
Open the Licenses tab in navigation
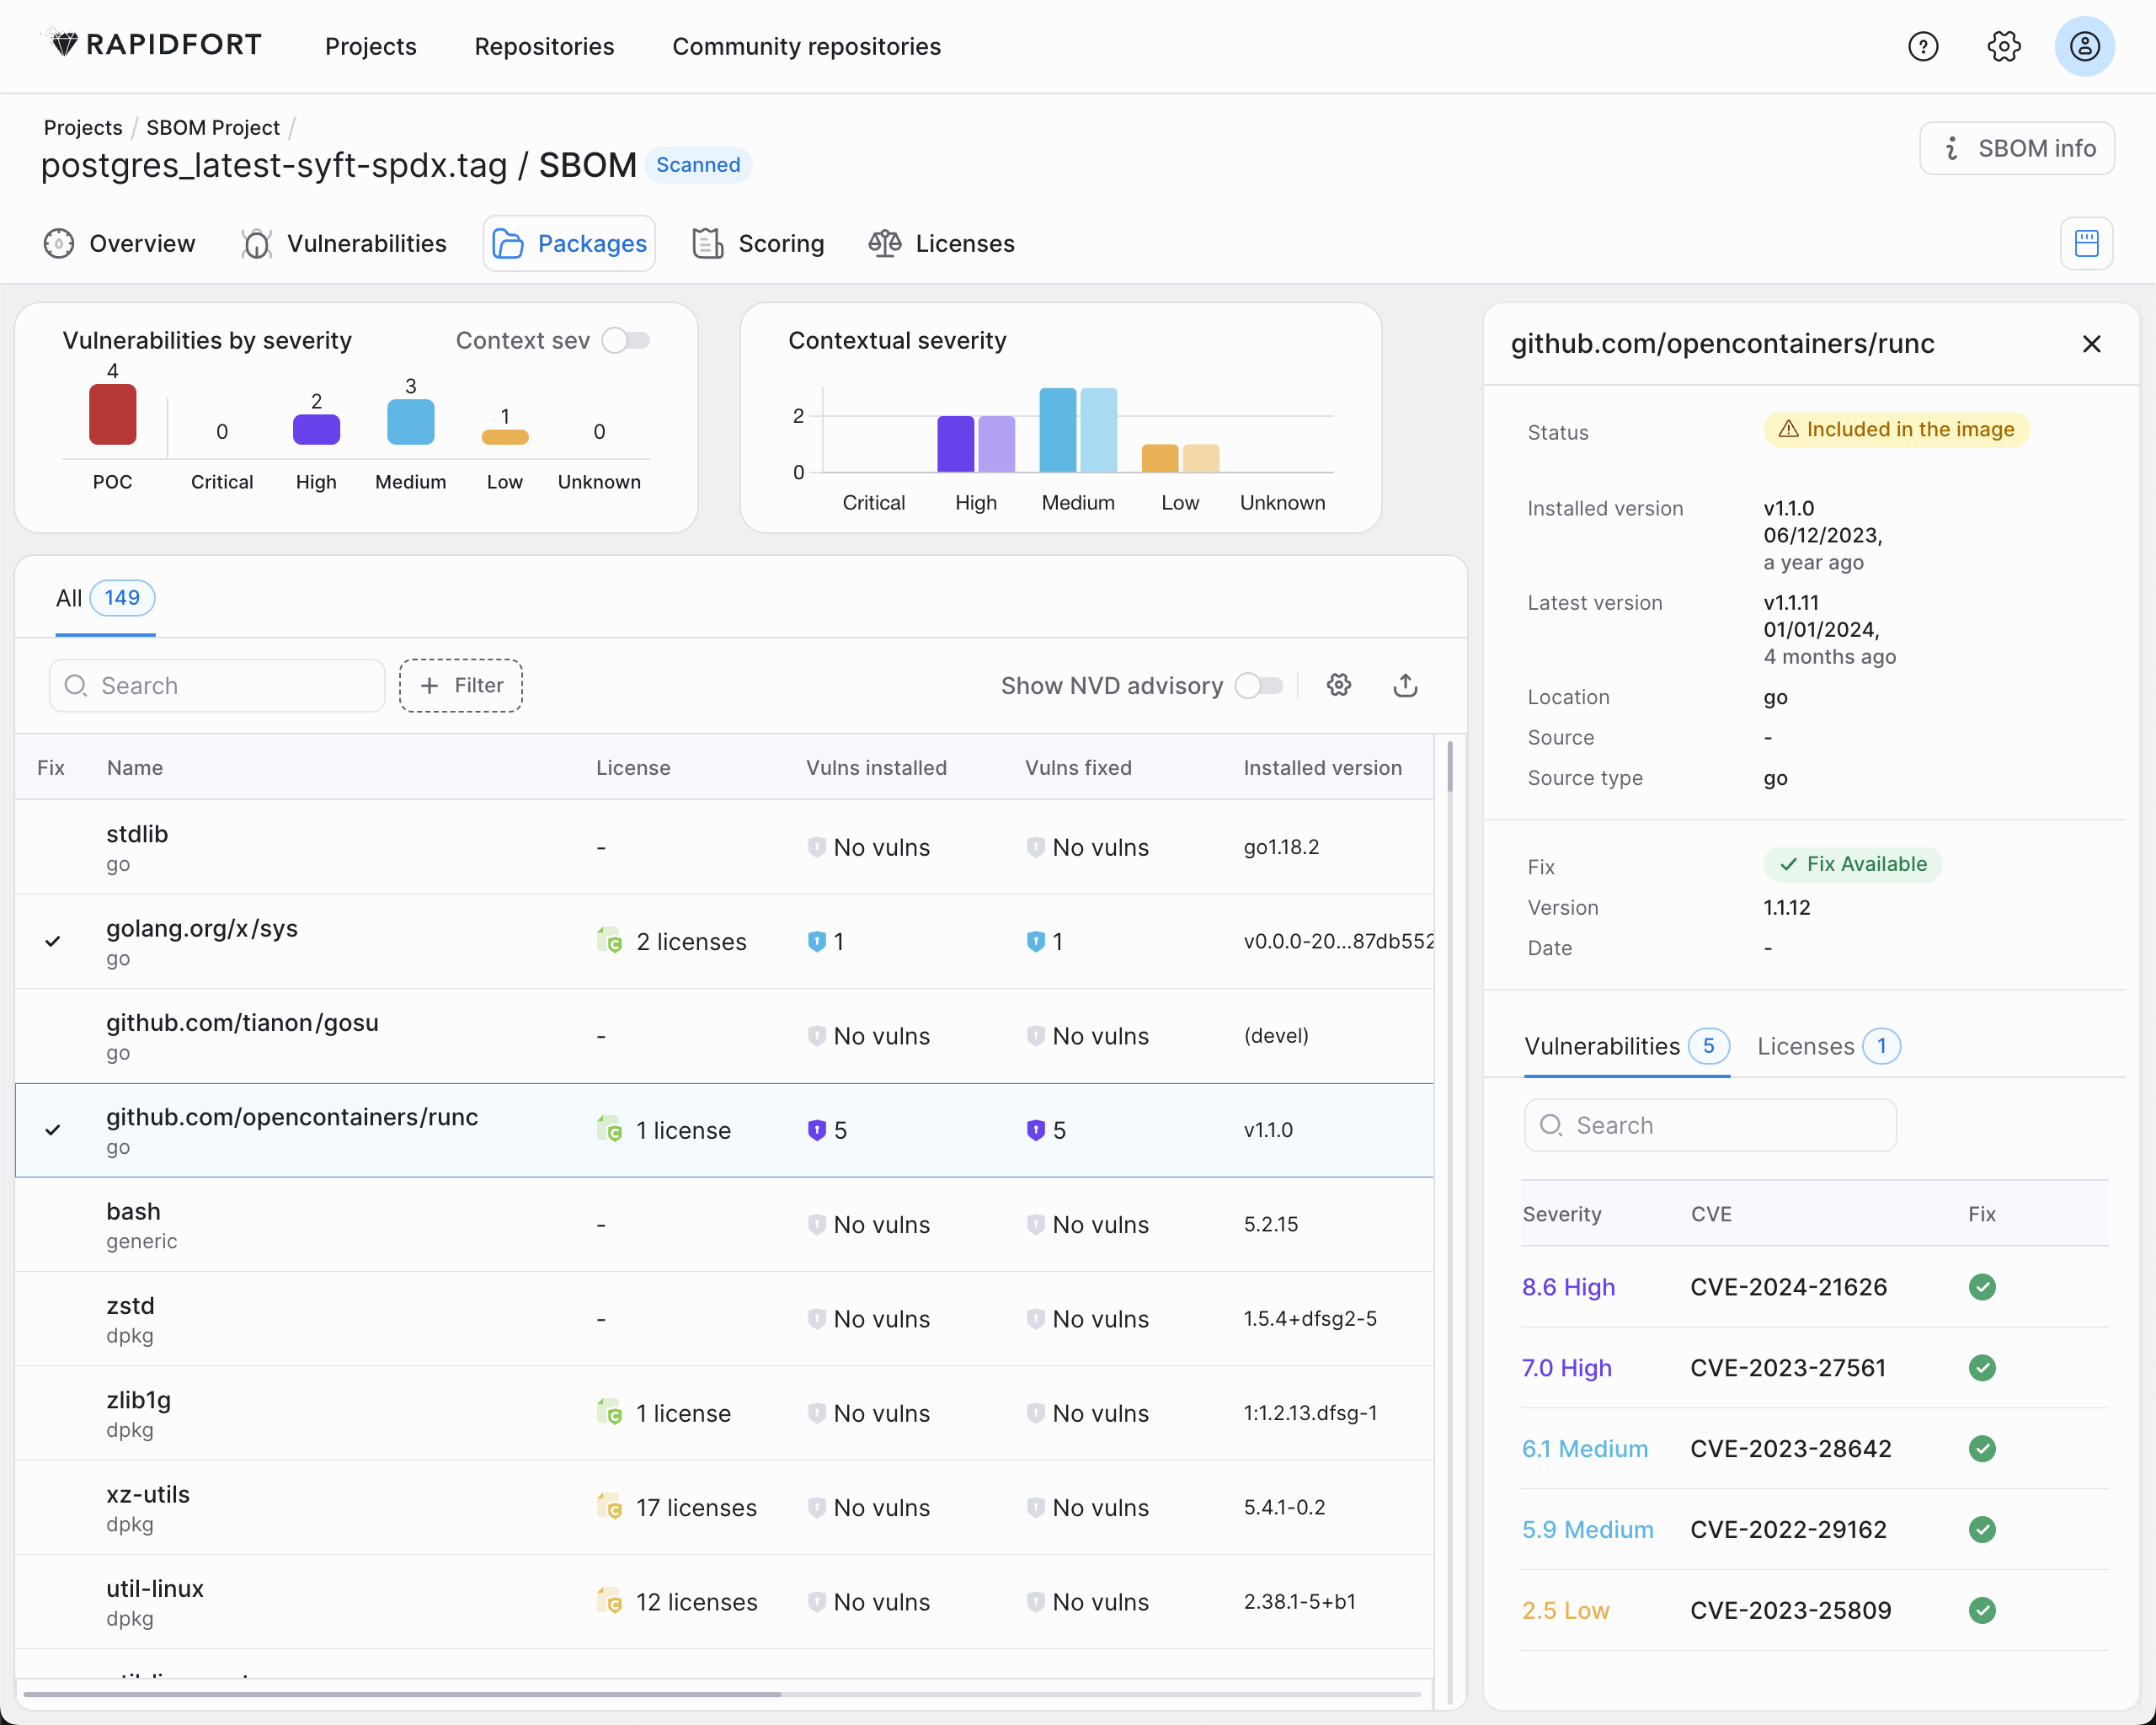coord(941,243)
